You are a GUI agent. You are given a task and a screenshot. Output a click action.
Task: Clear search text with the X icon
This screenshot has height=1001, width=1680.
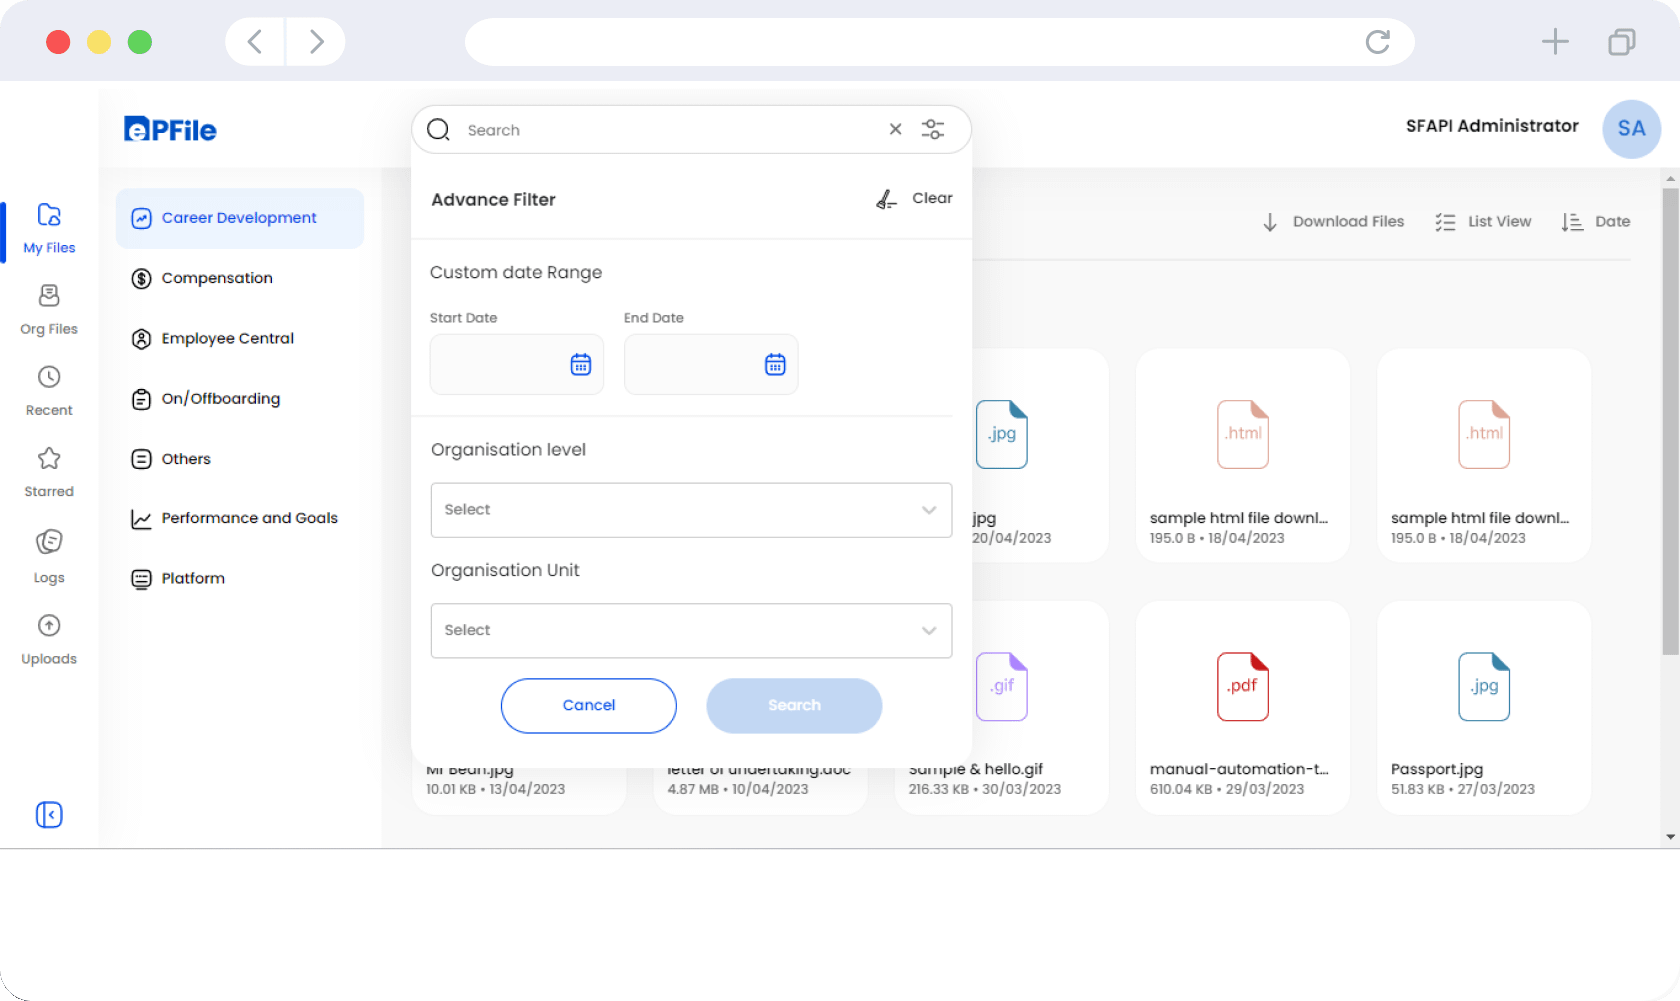point(895,130)
